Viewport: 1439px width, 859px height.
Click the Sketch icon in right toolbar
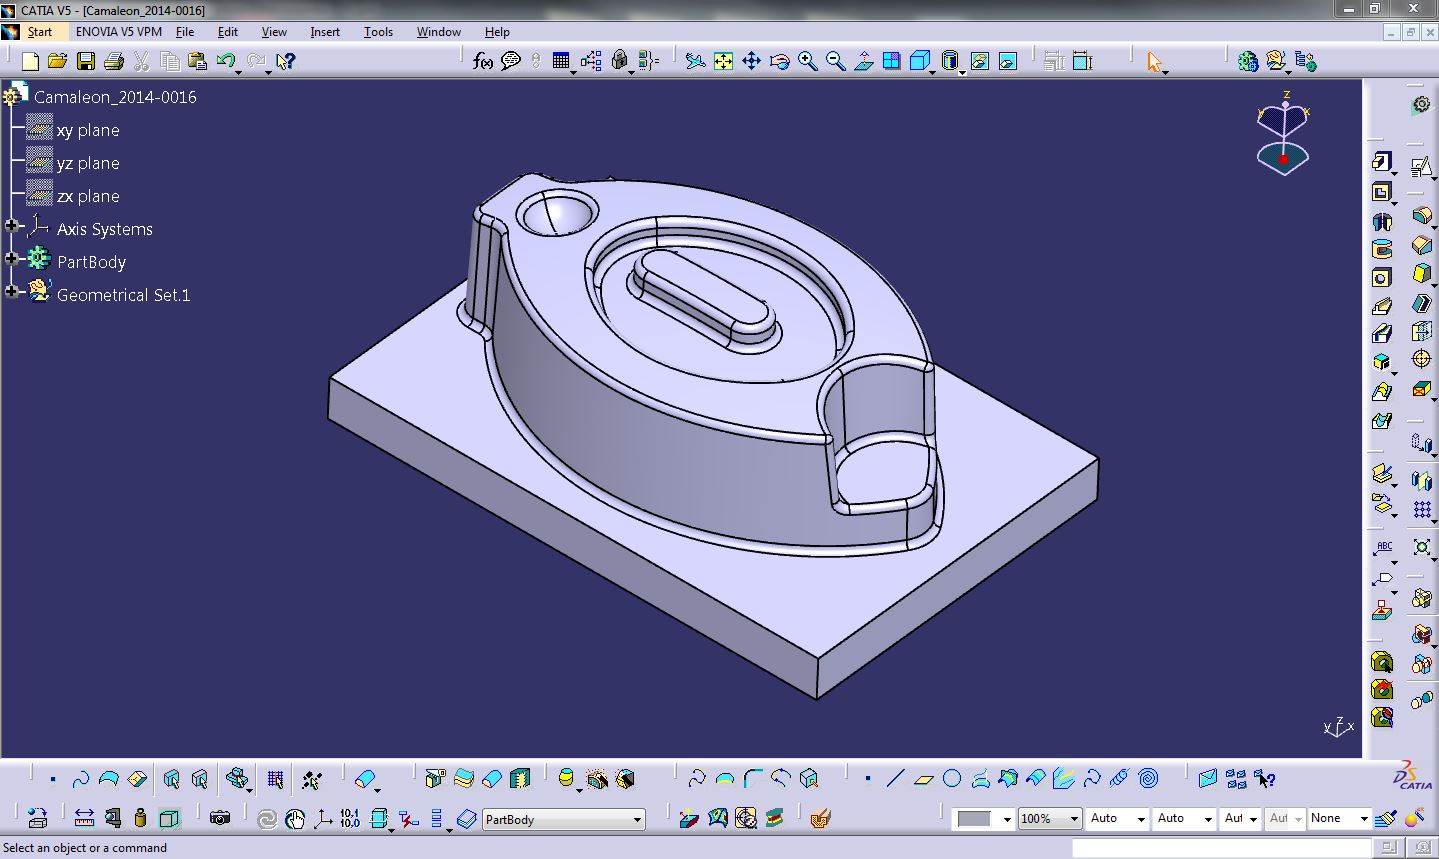[x=1421, y=166]
